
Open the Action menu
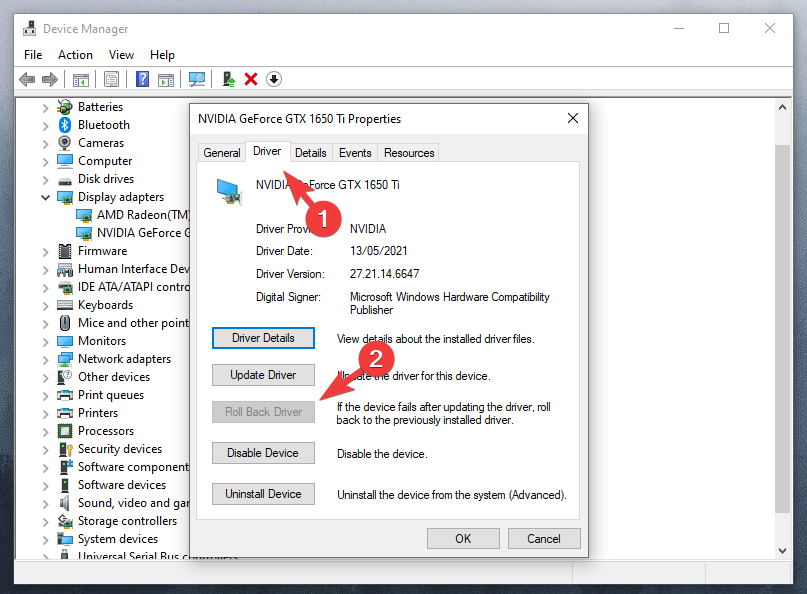75,55
